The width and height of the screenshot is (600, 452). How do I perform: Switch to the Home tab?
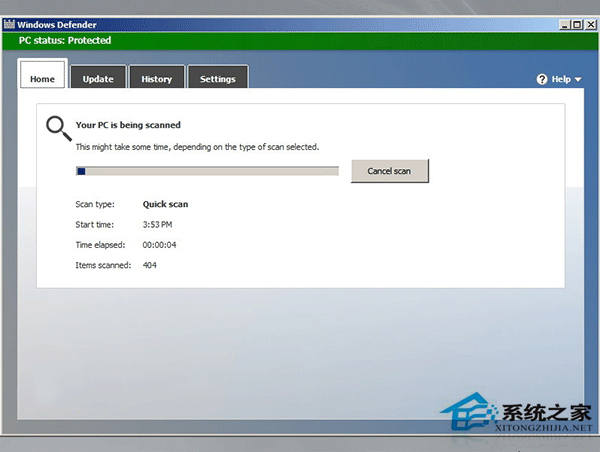click(42, 74)
